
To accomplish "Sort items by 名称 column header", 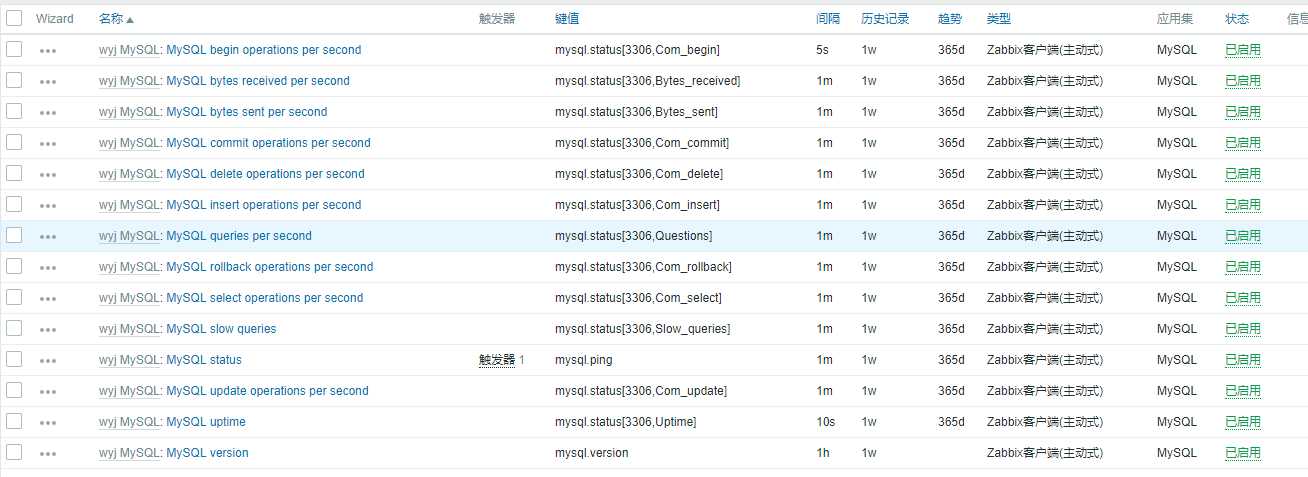I will 116,19.
